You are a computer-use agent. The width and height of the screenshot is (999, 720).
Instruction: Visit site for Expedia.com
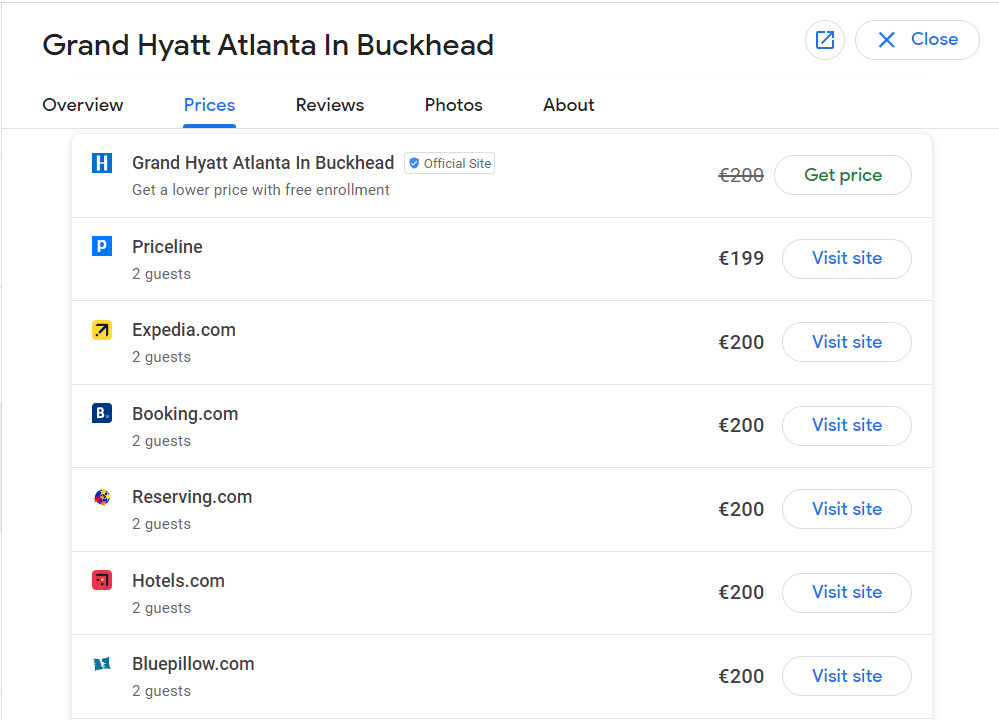click(847, 342)
